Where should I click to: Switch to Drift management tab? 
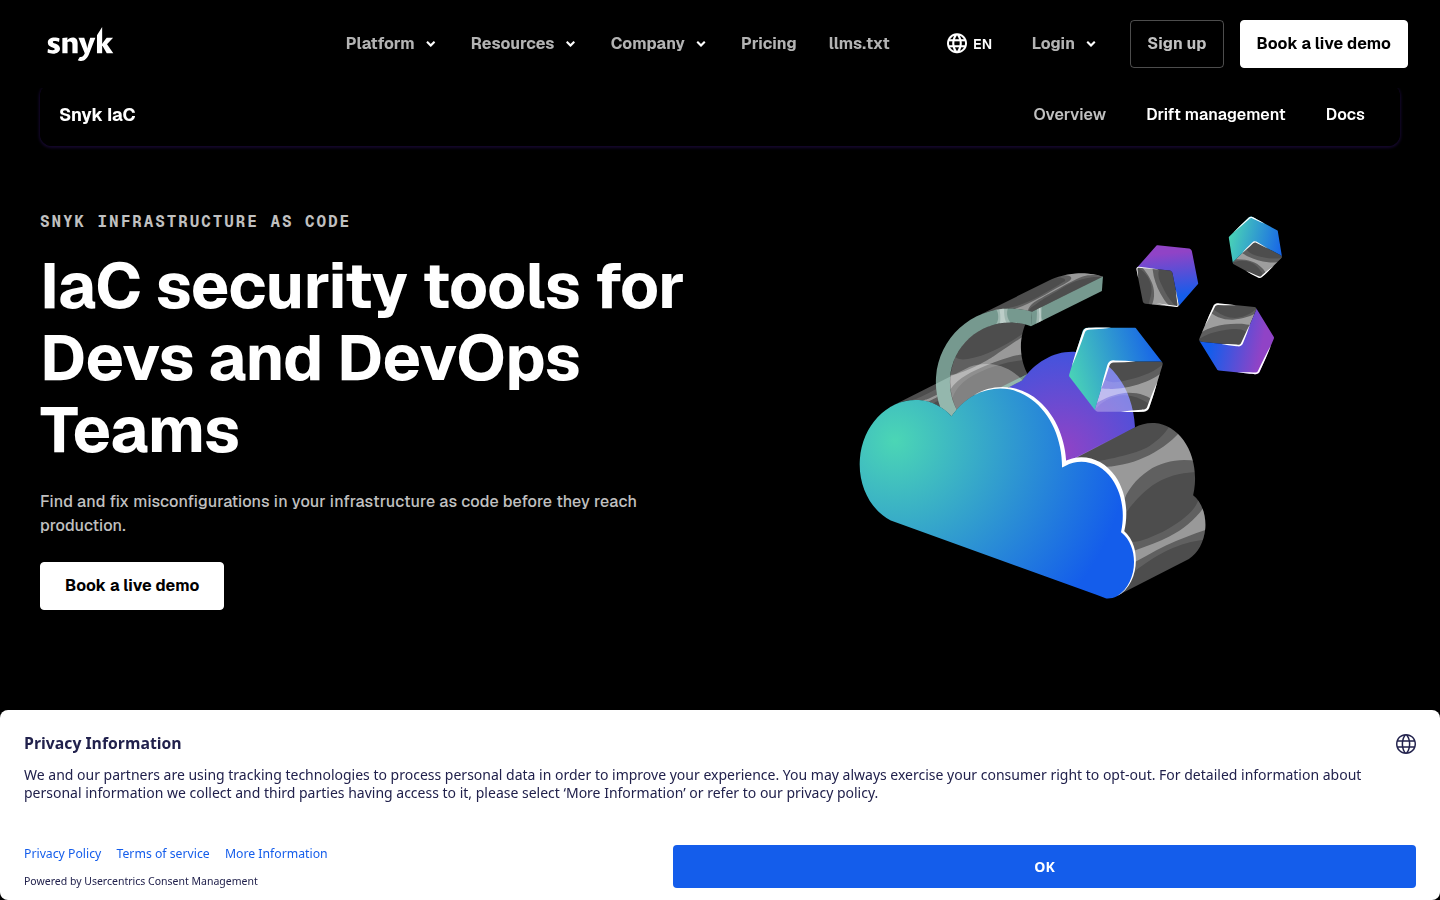[1216, 115]
